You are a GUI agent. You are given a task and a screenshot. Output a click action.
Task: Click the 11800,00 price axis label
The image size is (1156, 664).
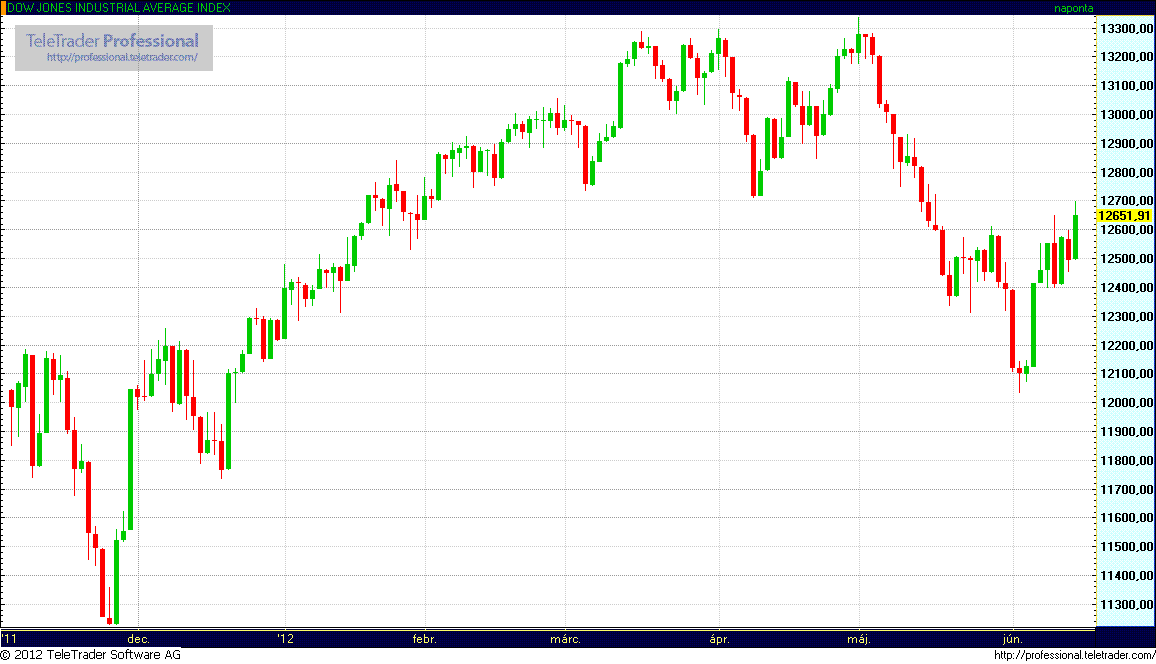[x=1126, y=461]
